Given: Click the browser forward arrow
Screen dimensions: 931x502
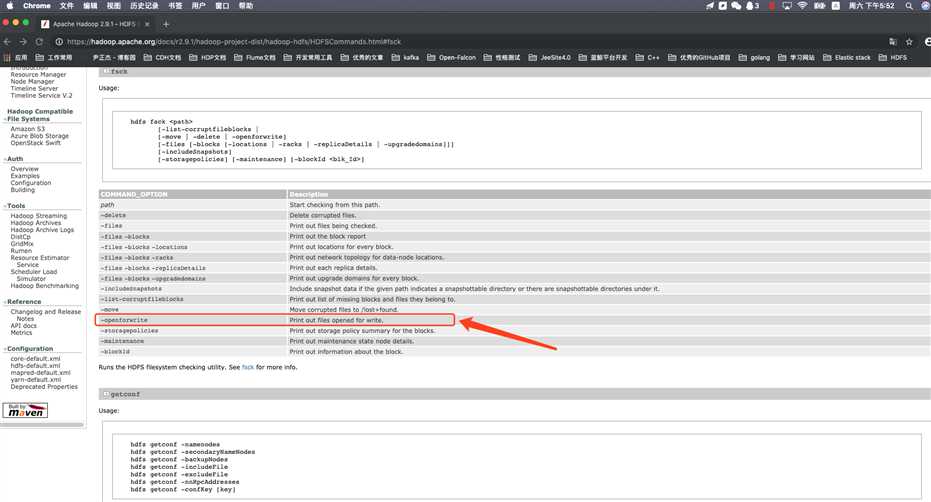Looking at the screenshot, I should point(23,42).
